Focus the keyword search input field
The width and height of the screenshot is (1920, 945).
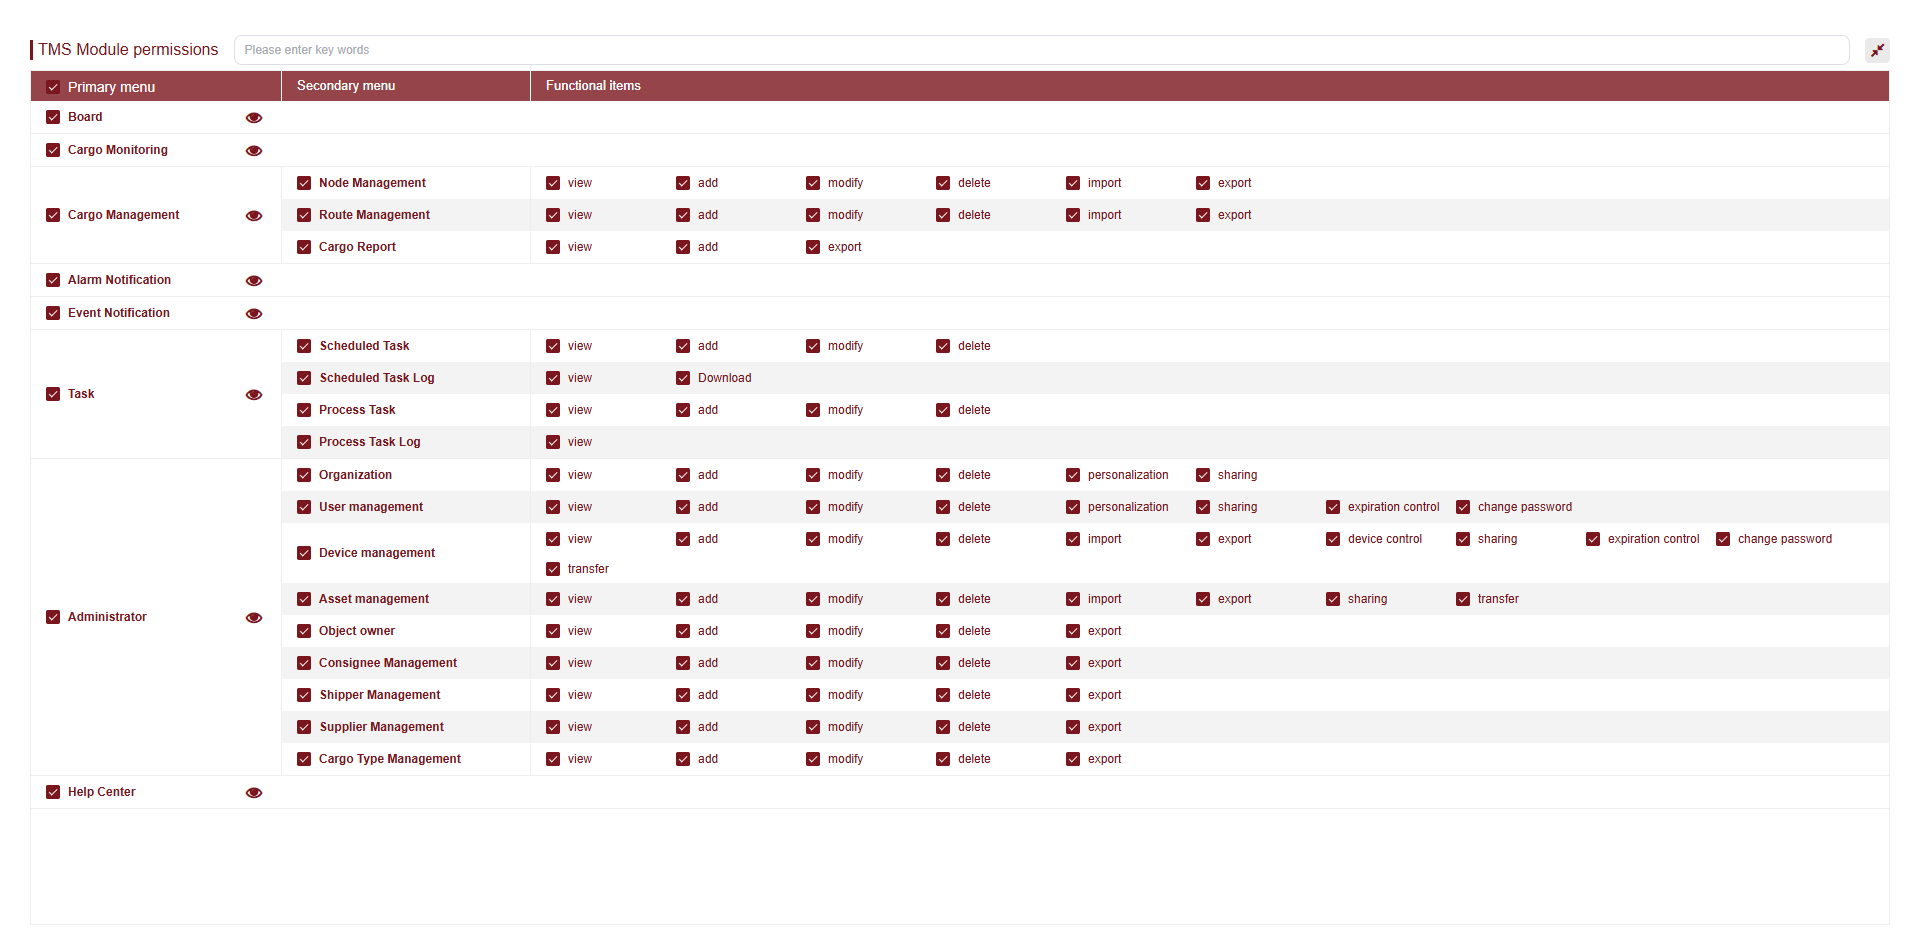point(1040,50)
